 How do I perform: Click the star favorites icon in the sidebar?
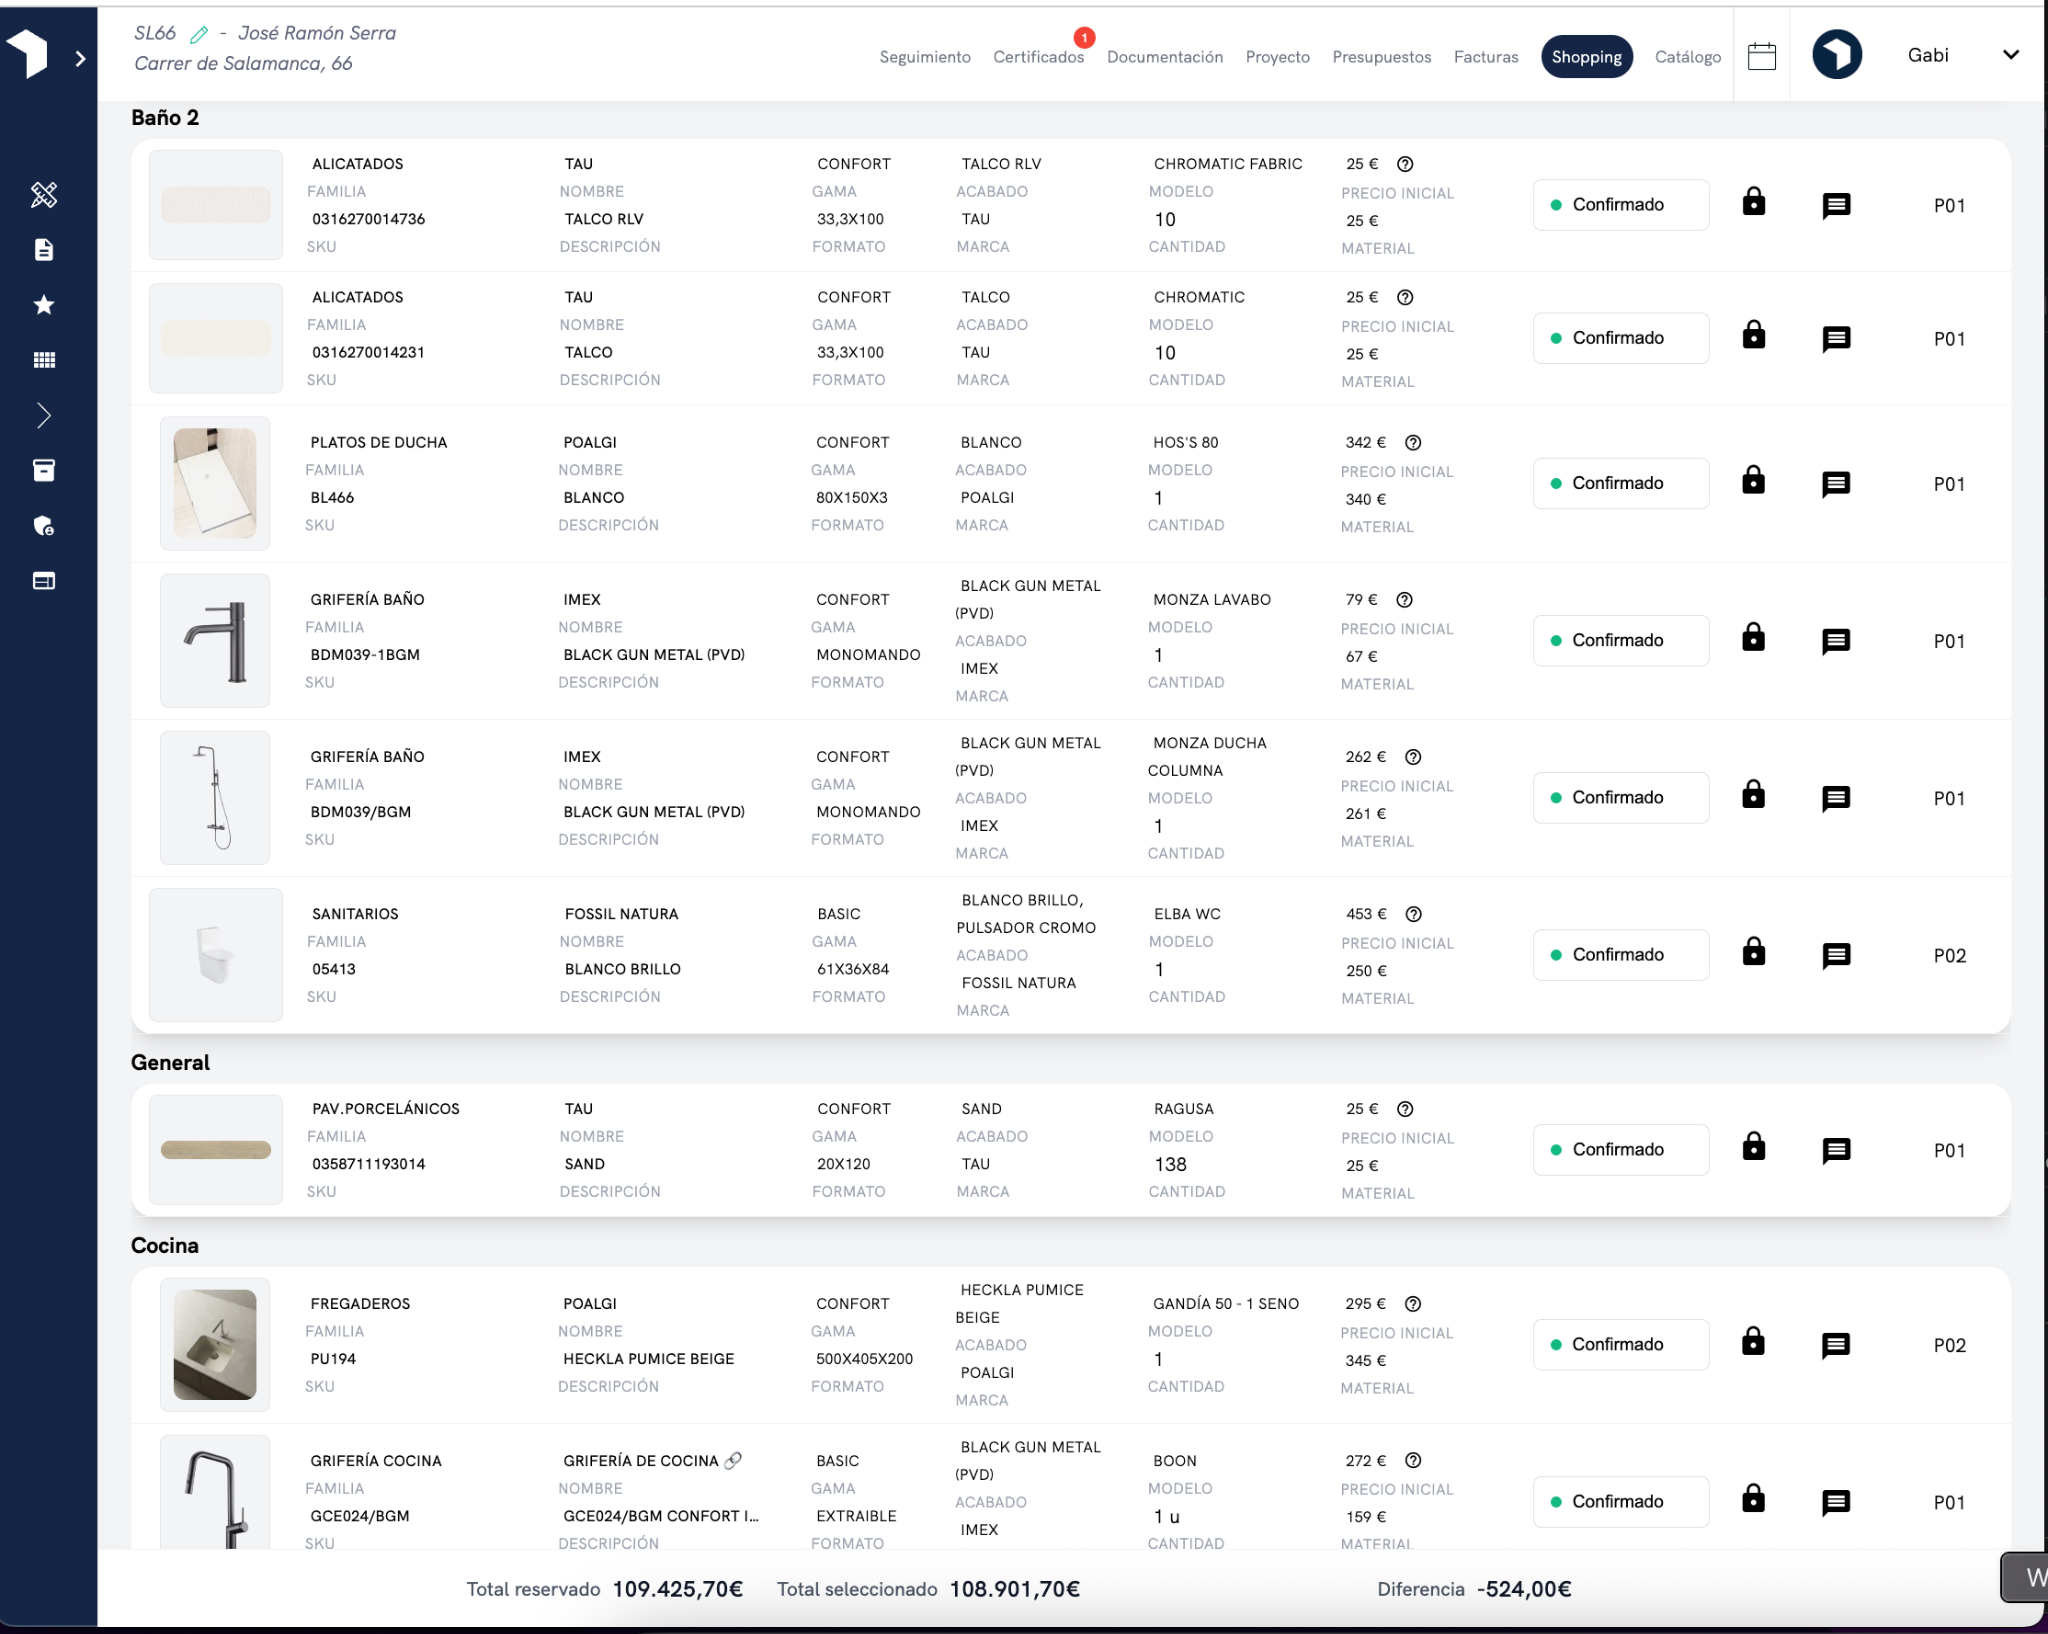(44, 305)
